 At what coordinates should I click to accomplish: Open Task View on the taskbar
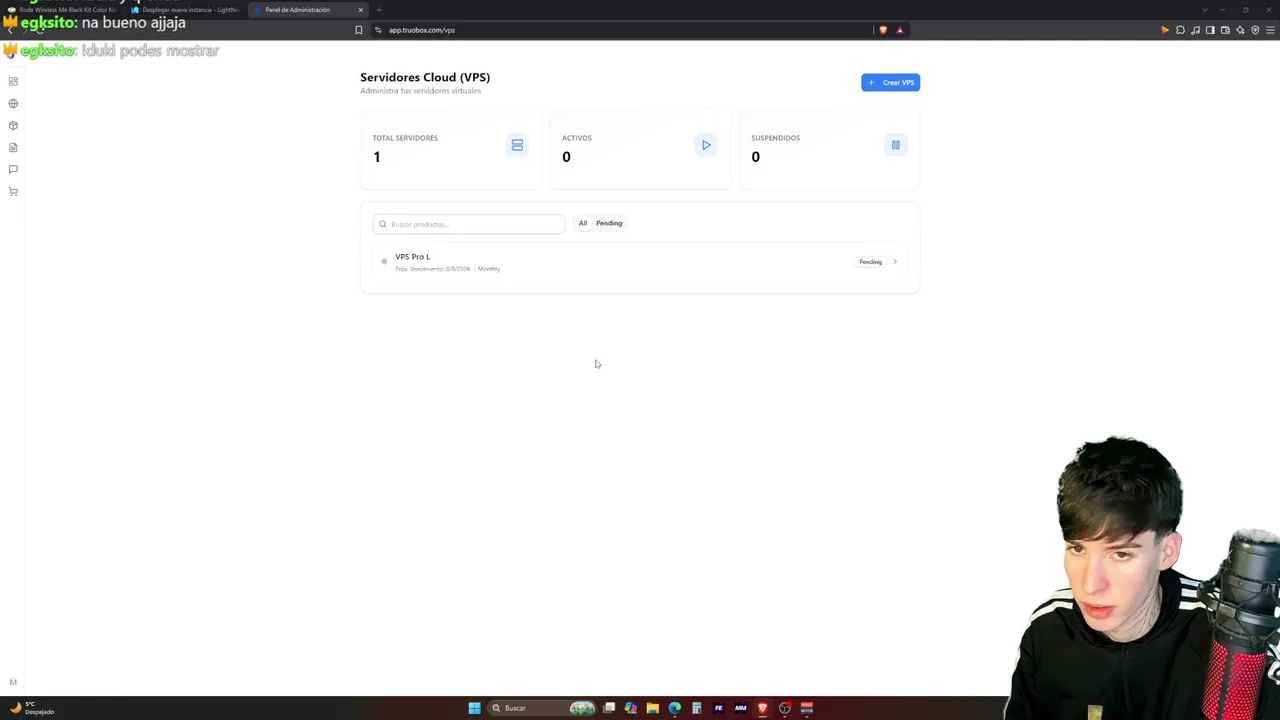(608, 708)
